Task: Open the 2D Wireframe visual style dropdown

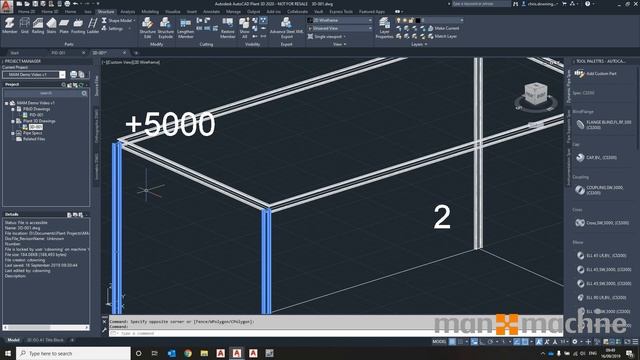Action: 340,20
